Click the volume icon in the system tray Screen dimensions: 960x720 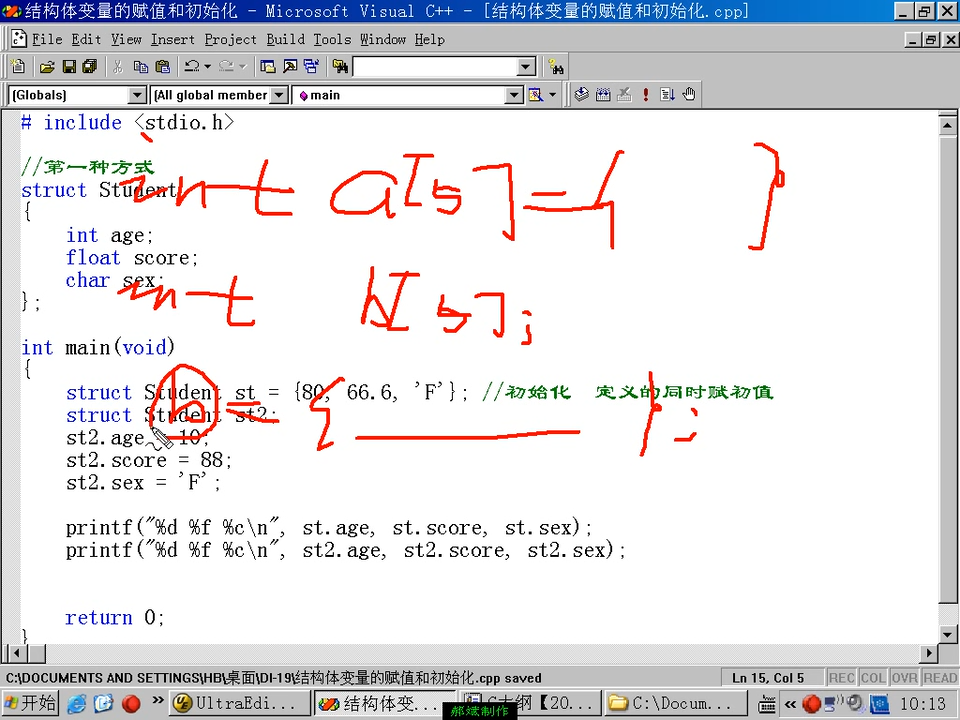(855, 703)
